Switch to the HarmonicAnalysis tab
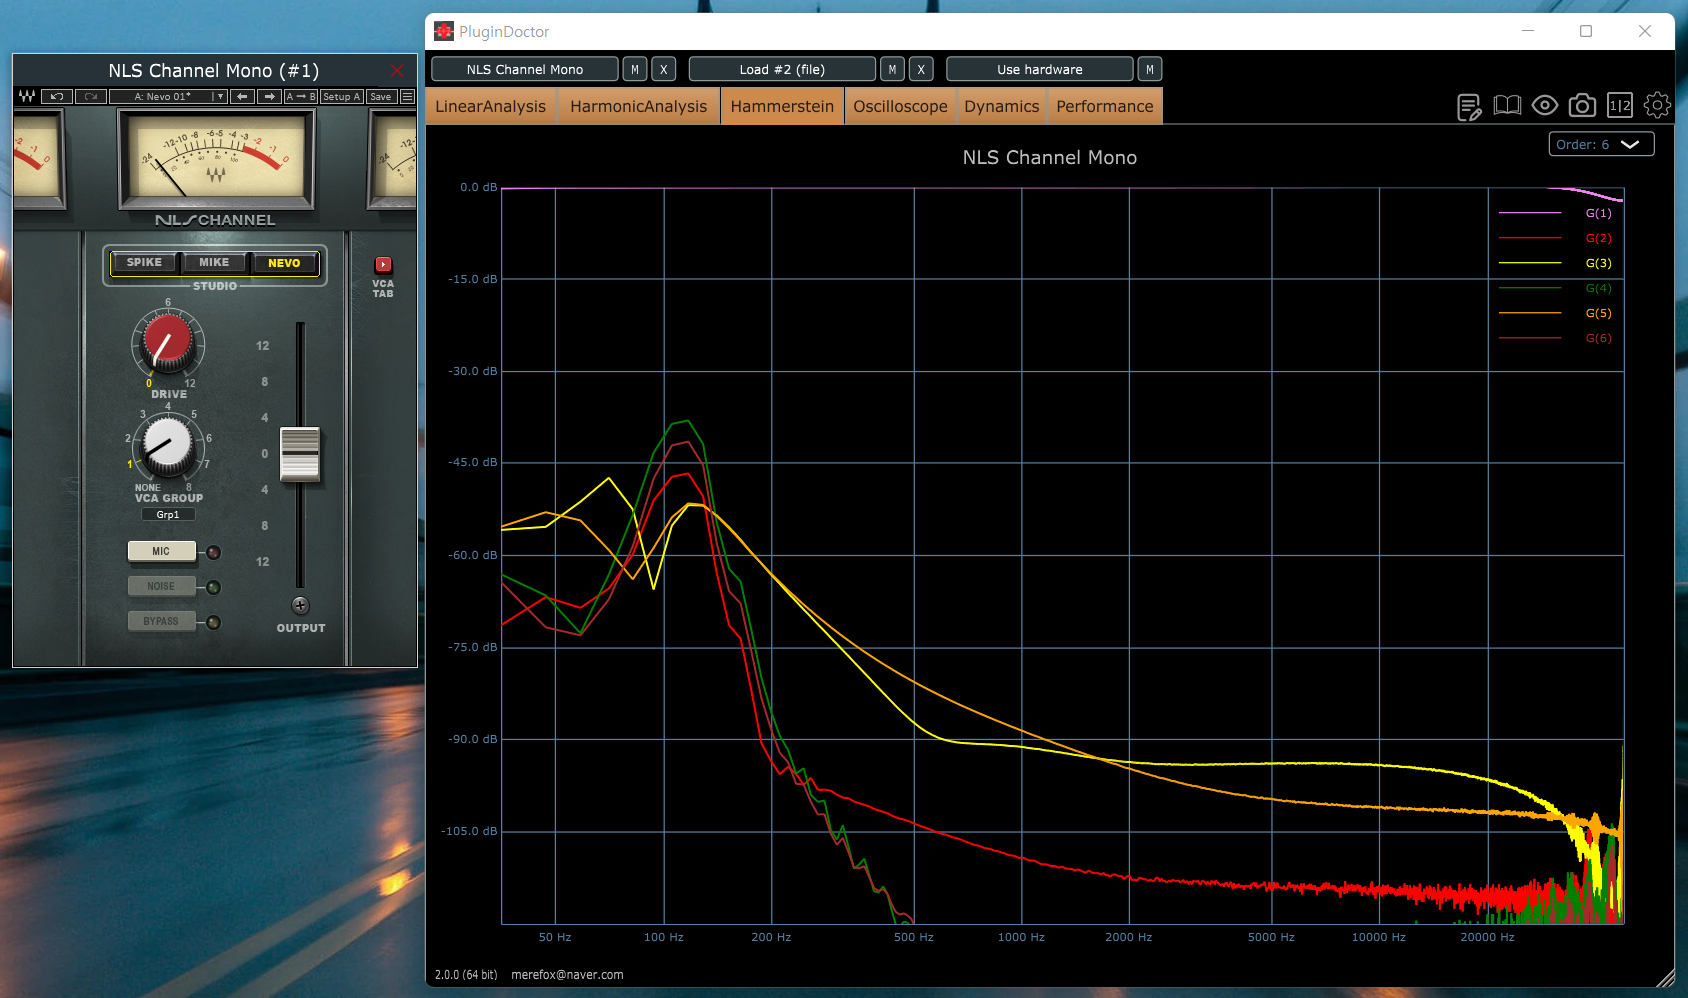The width and height of the screenshot is (1688, 998). [638, 106]
